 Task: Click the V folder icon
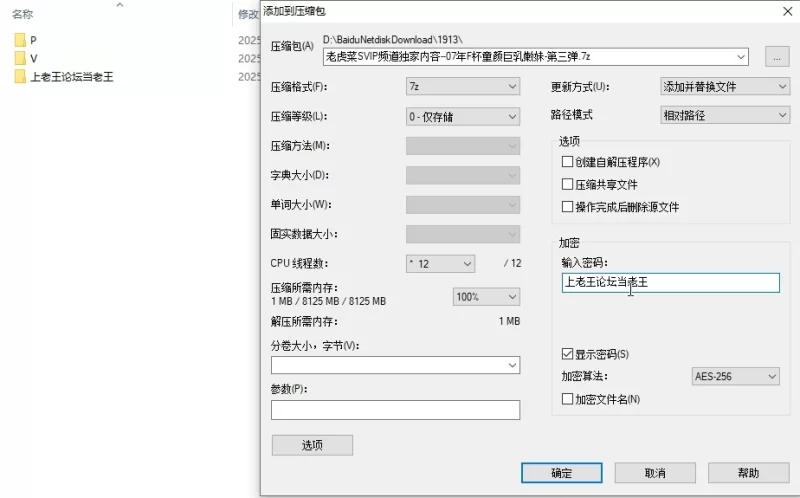click(21, 58)
